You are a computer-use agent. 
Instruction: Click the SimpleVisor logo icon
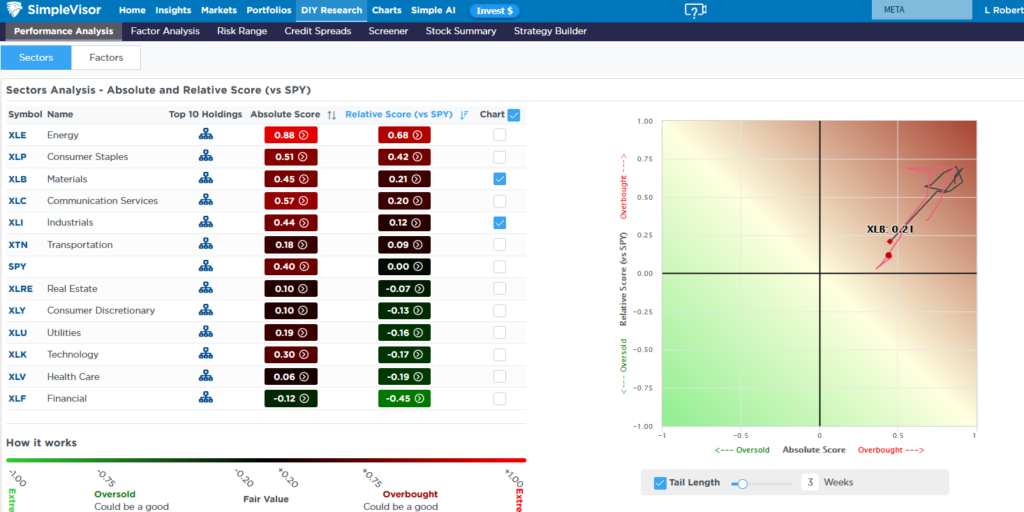point(15,11)
